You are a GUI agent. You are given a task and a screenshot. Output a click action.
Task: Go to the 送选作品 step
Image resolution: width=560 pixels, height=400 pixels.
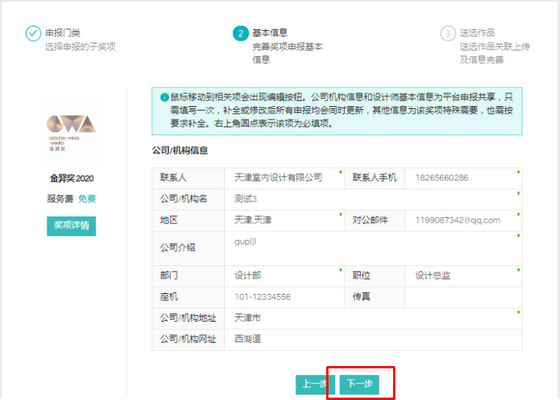pos(477,33)
